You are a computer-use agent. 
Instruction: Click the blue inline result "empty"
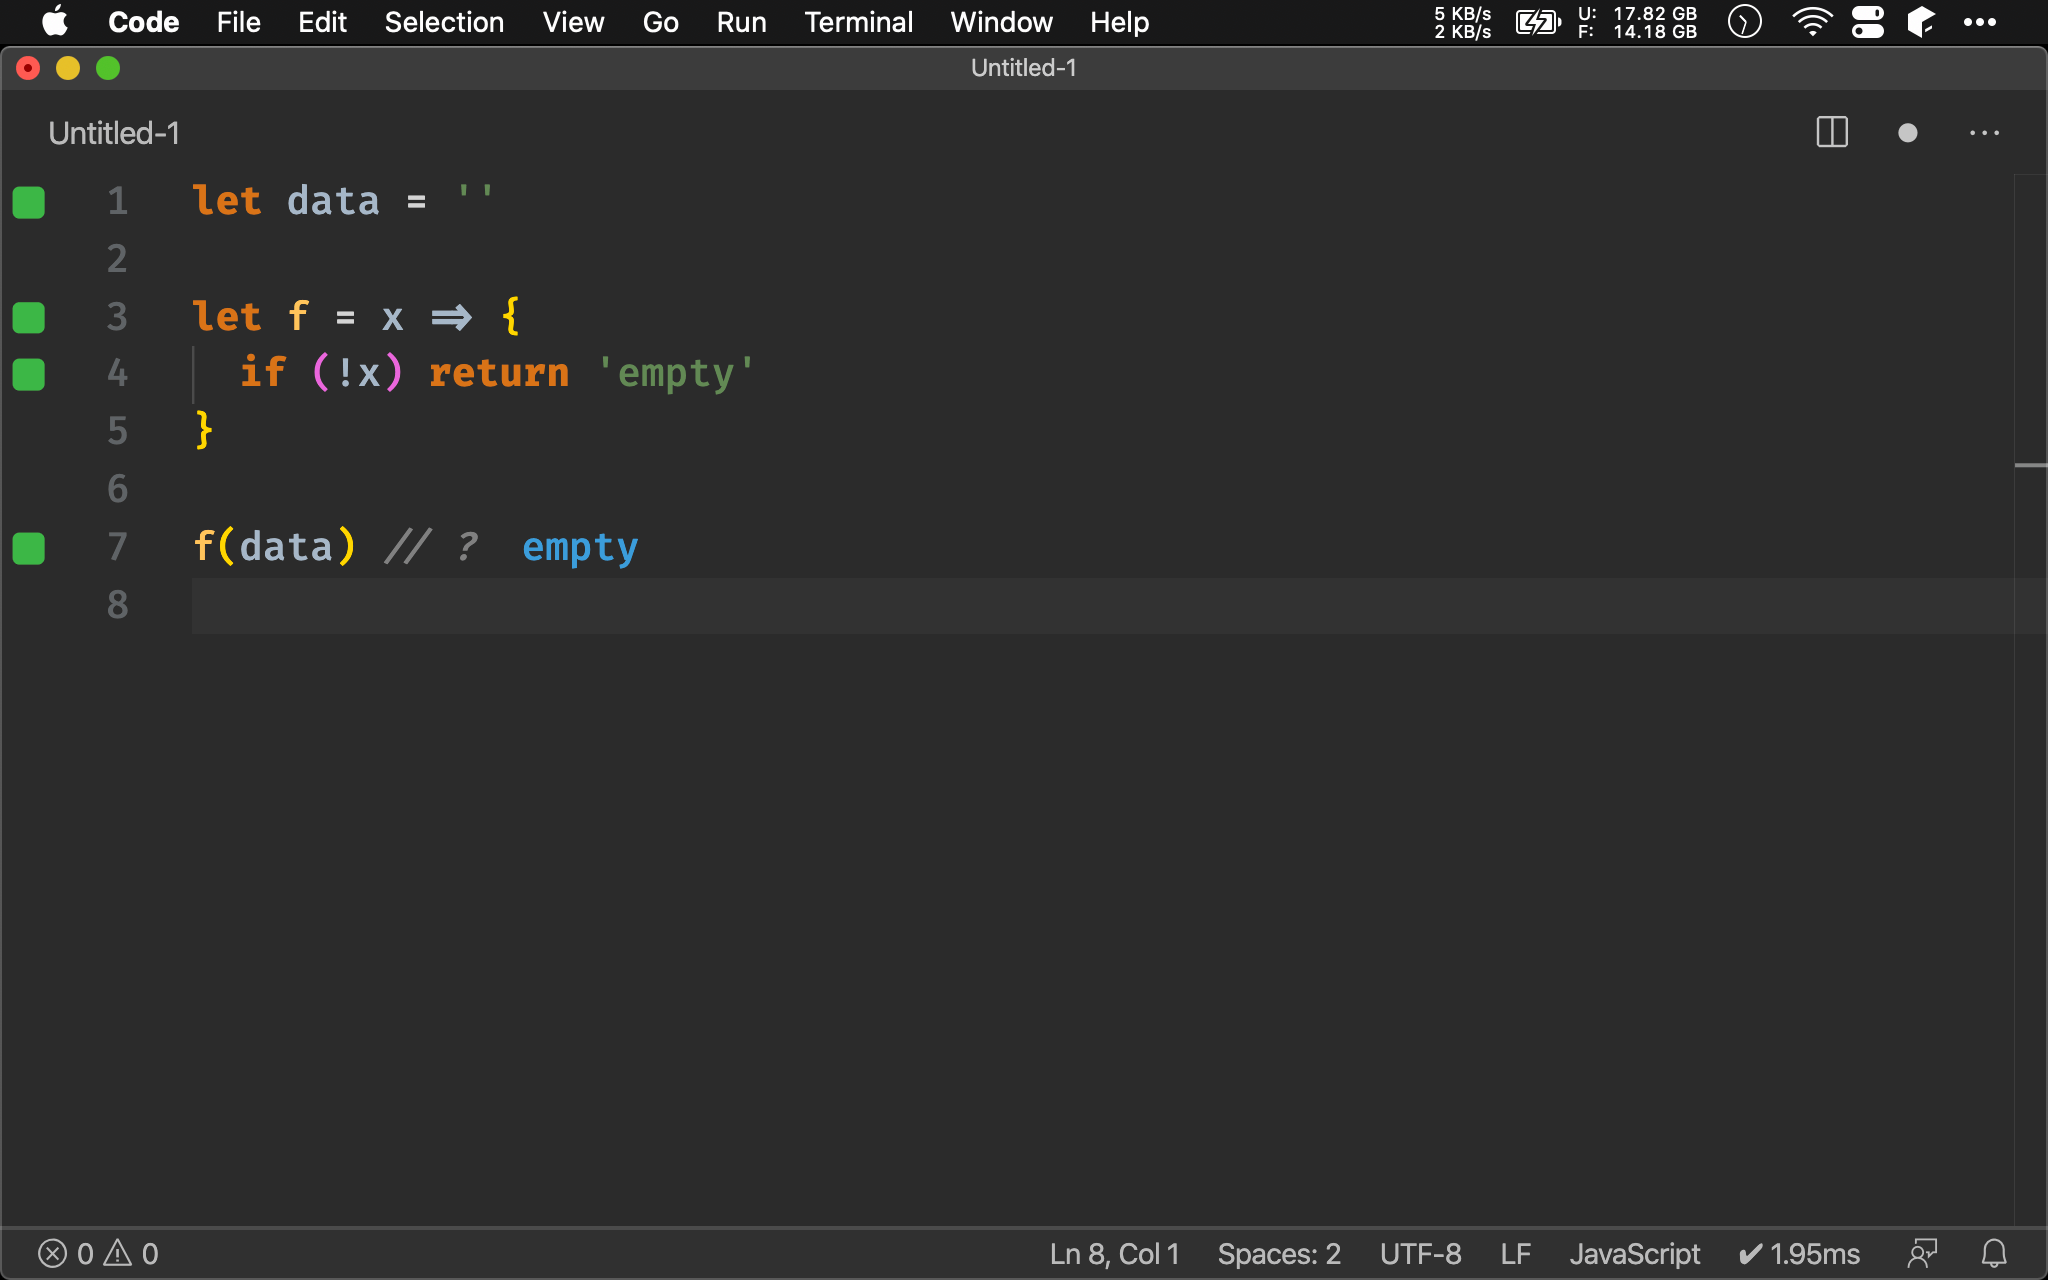pyautogui.click(x=580, y=547)
